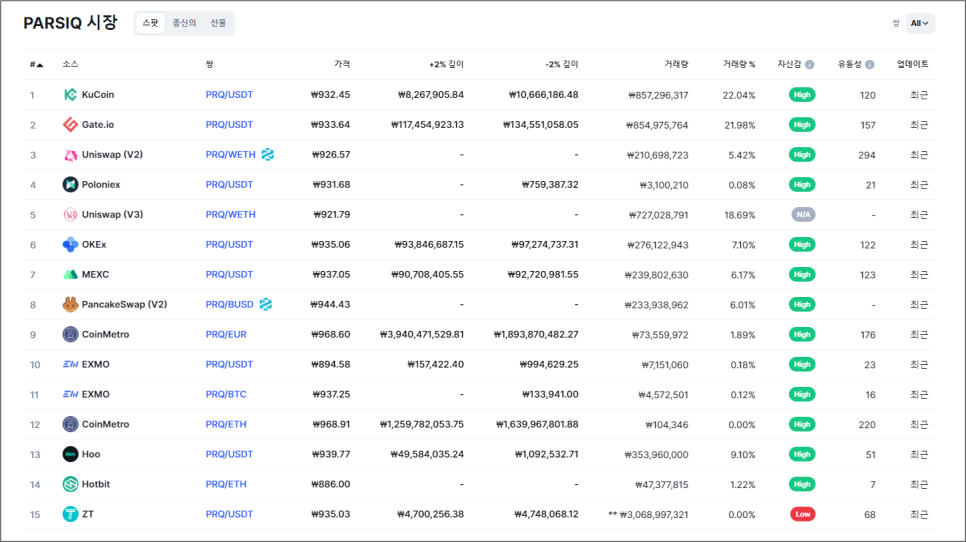Open PRQ/USDT pair link for KuCoin
966x542 pixels.
(x=229, y=95)
